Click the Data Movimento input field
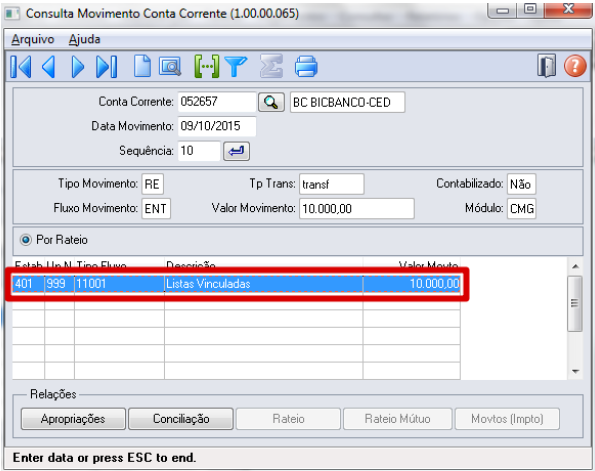Viewport: 595px width, 471px height. 217,126
